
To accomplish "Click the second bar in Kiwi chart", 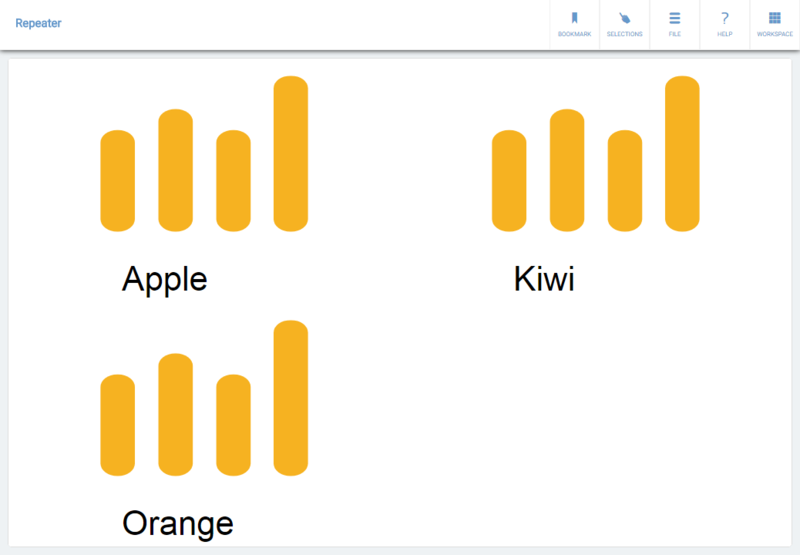I will [x=567, y=170].
